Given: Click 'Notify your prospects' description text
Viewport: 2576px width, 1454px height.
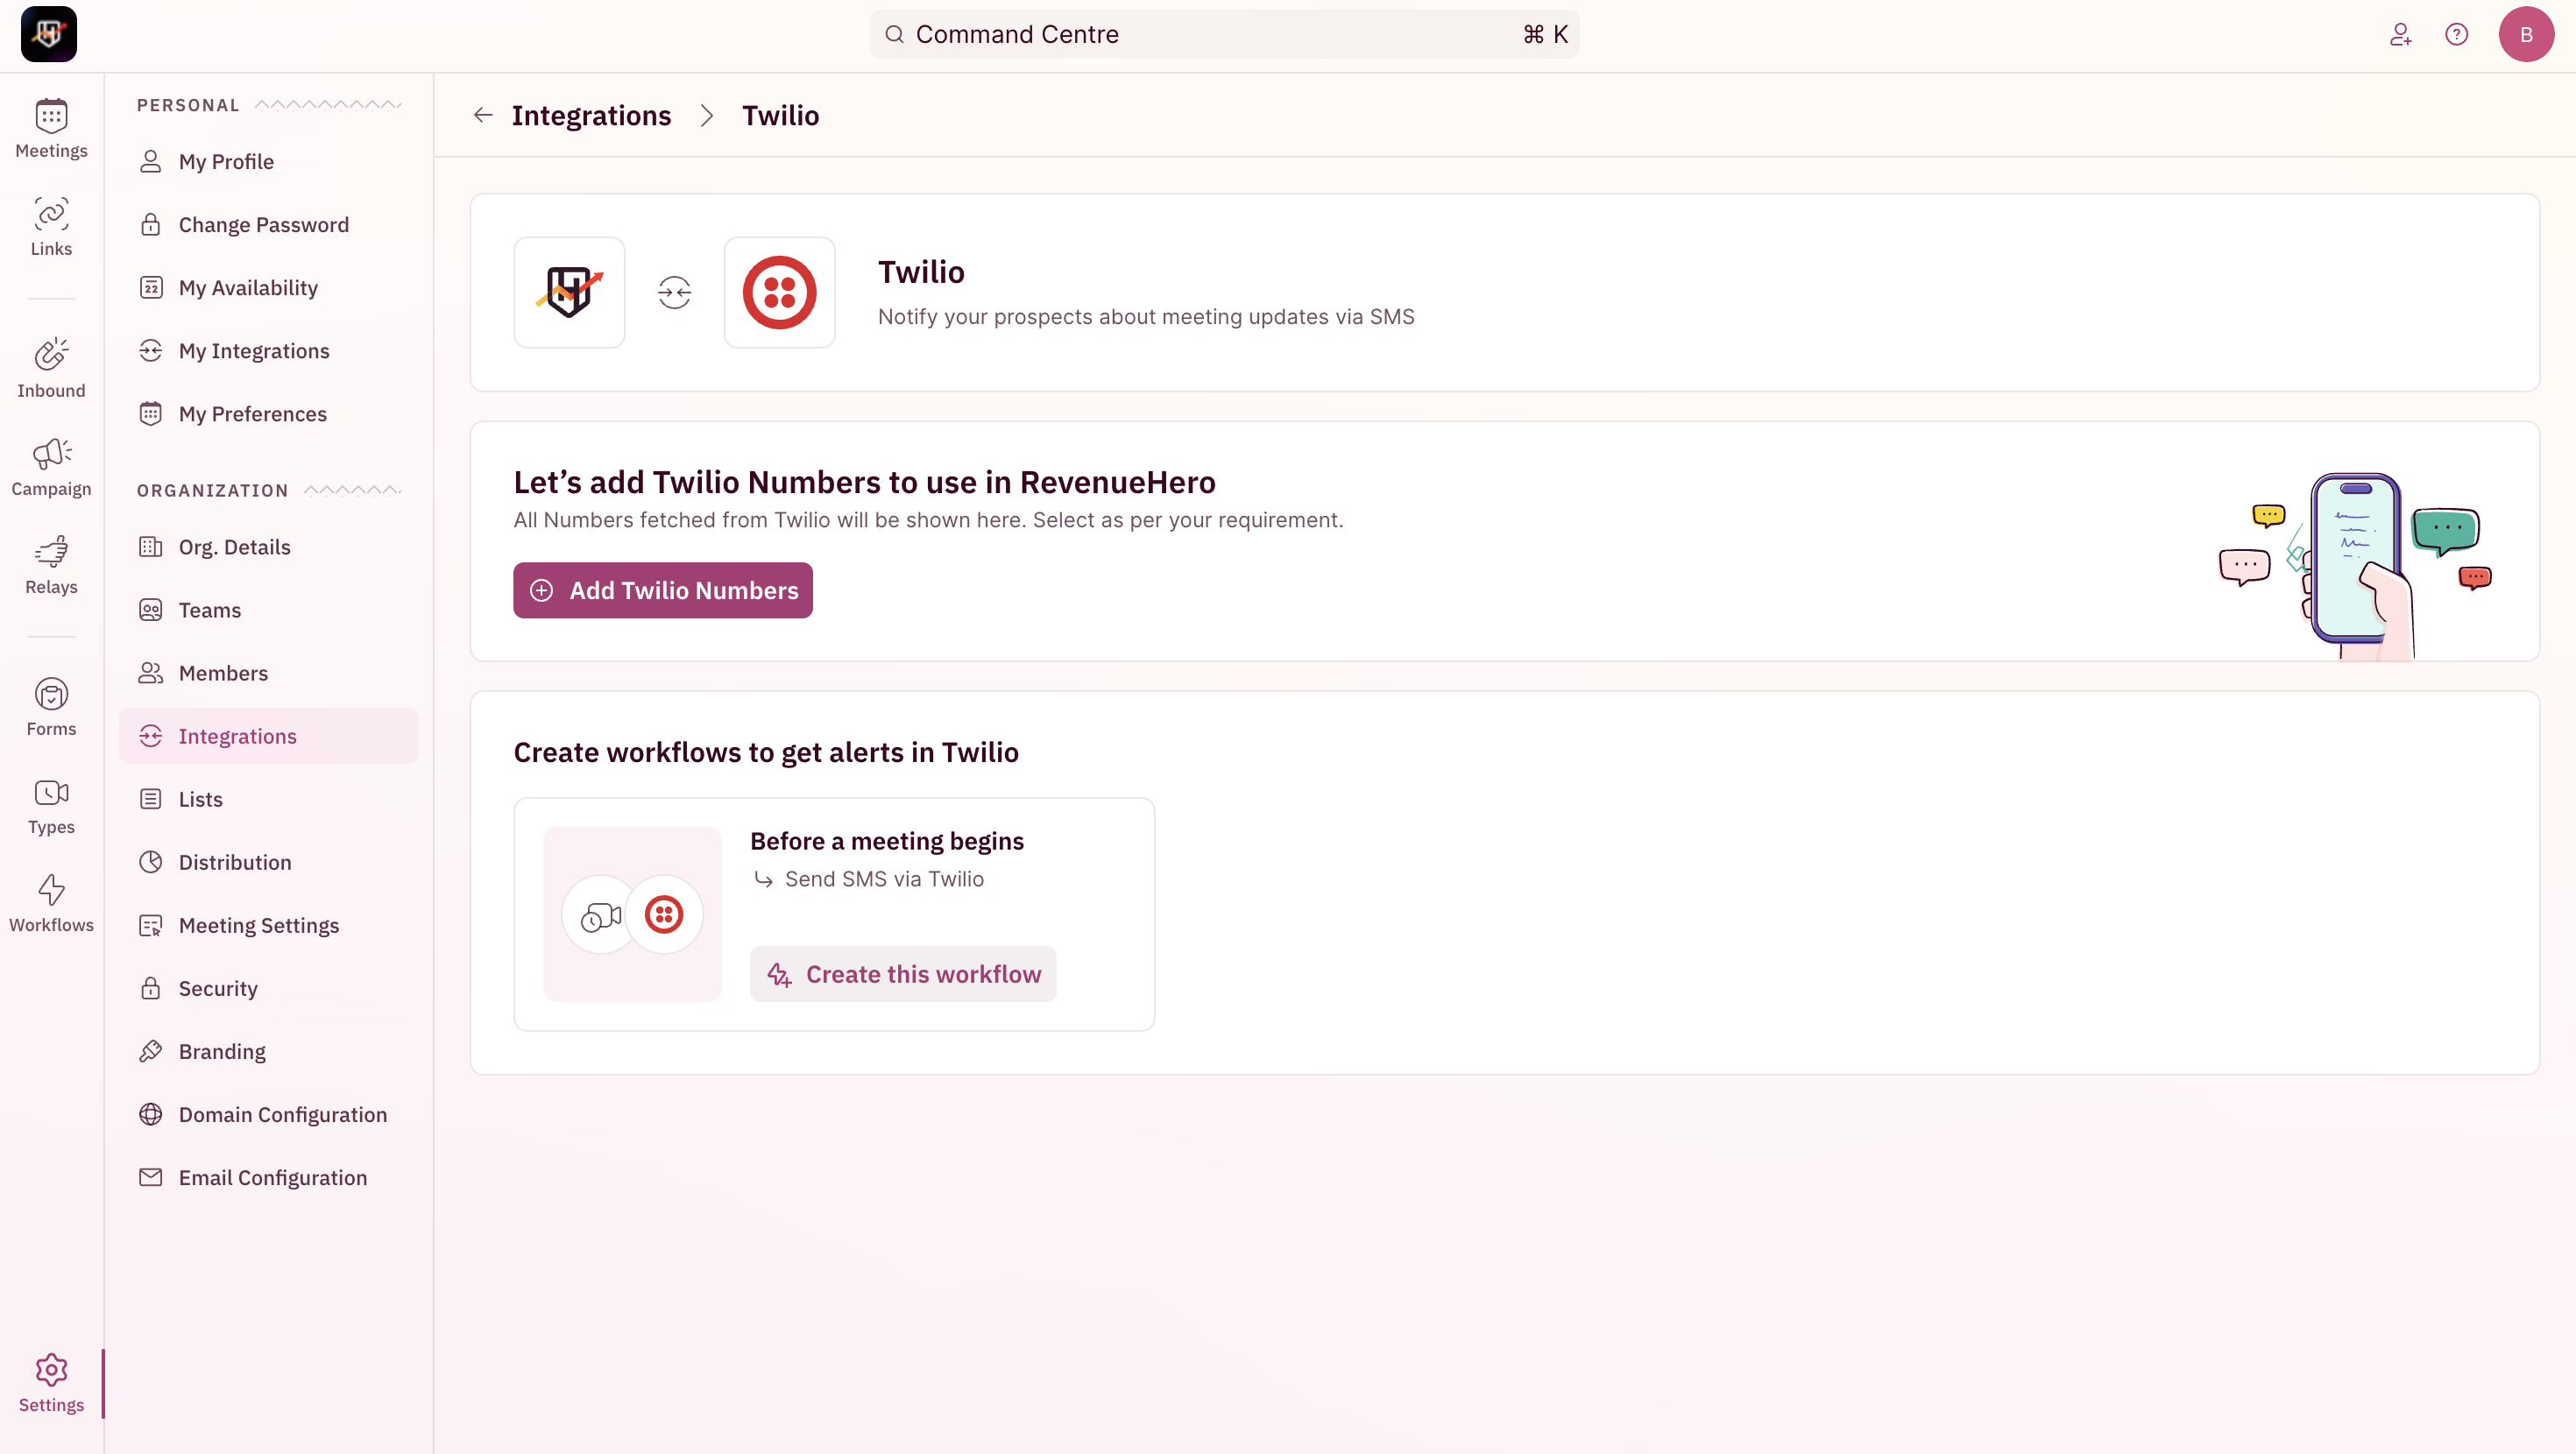Looking at the screenshot, I should point(1146,316).
